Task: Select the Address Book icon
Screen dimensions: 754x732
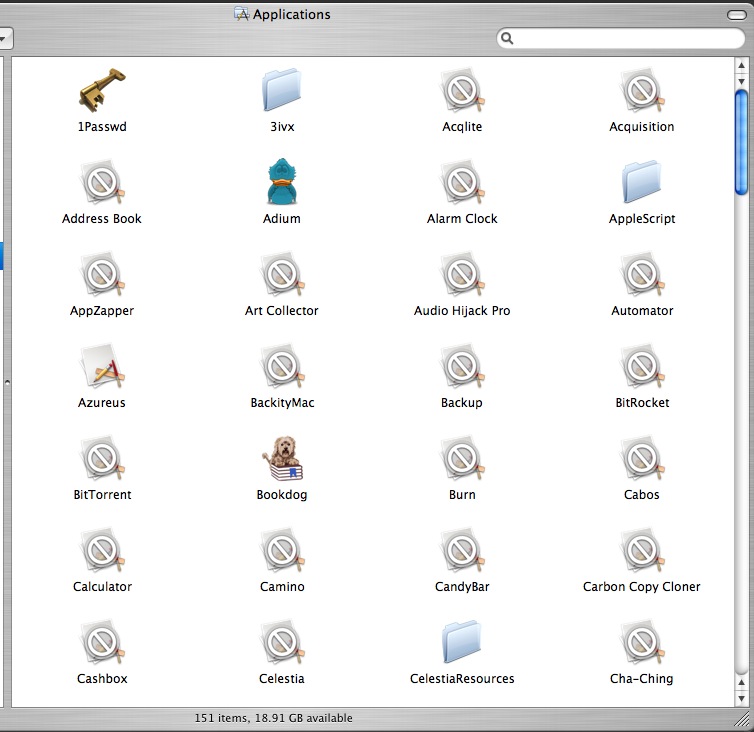Action: [102, 182]
